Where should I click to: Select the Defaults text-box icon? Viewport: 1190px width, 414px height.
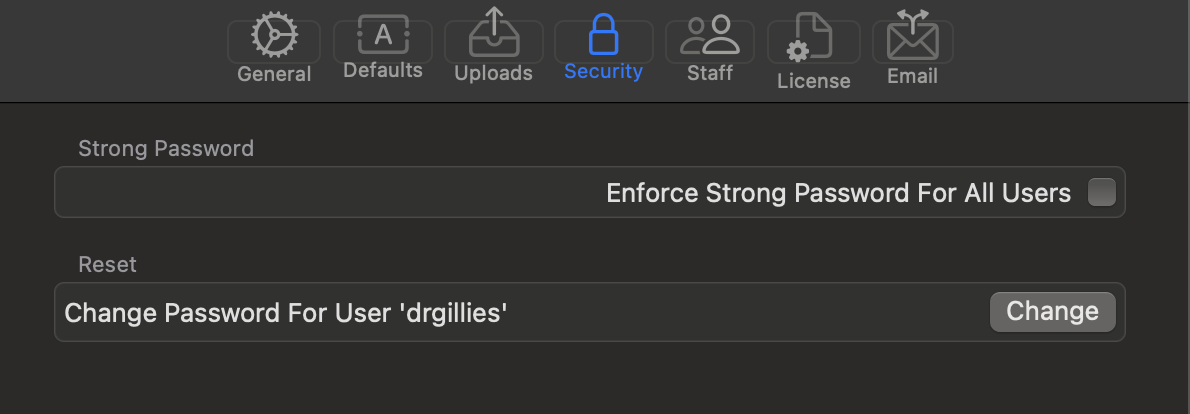[383, 34]
